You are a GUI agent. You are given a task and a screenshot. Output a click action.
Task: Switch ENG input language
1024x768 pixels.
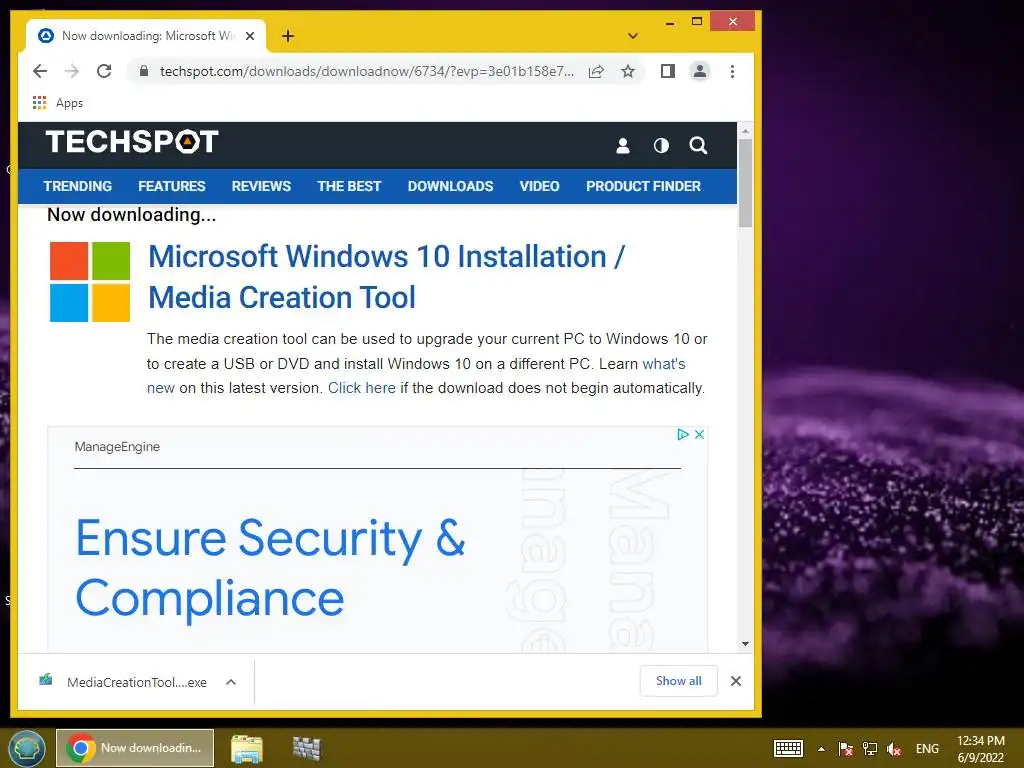[927, 748]
